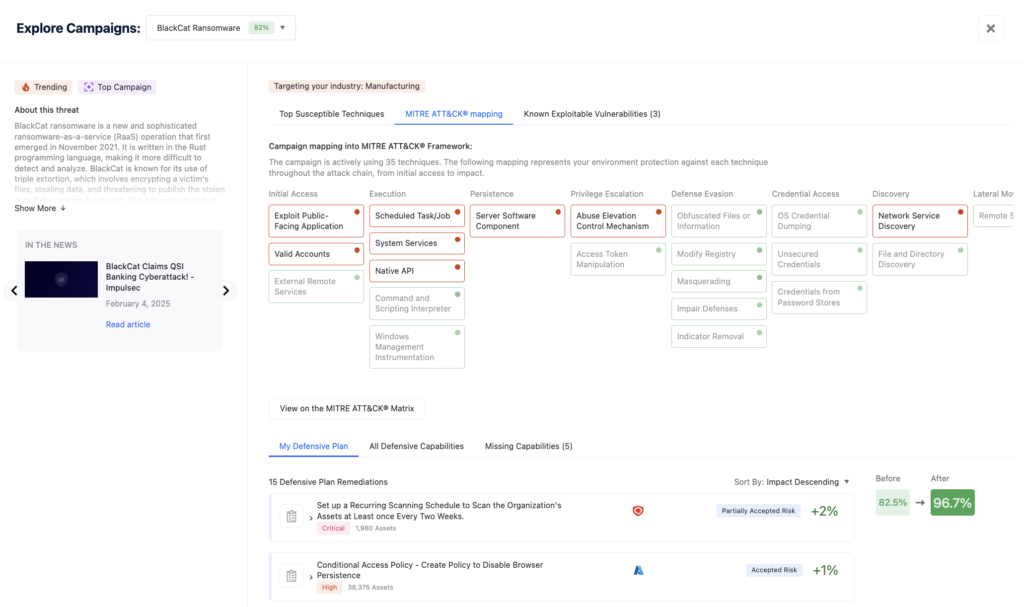Click the Critical severity tag
The width and height of the screenshot is (1024, 607).
[333, 528]
